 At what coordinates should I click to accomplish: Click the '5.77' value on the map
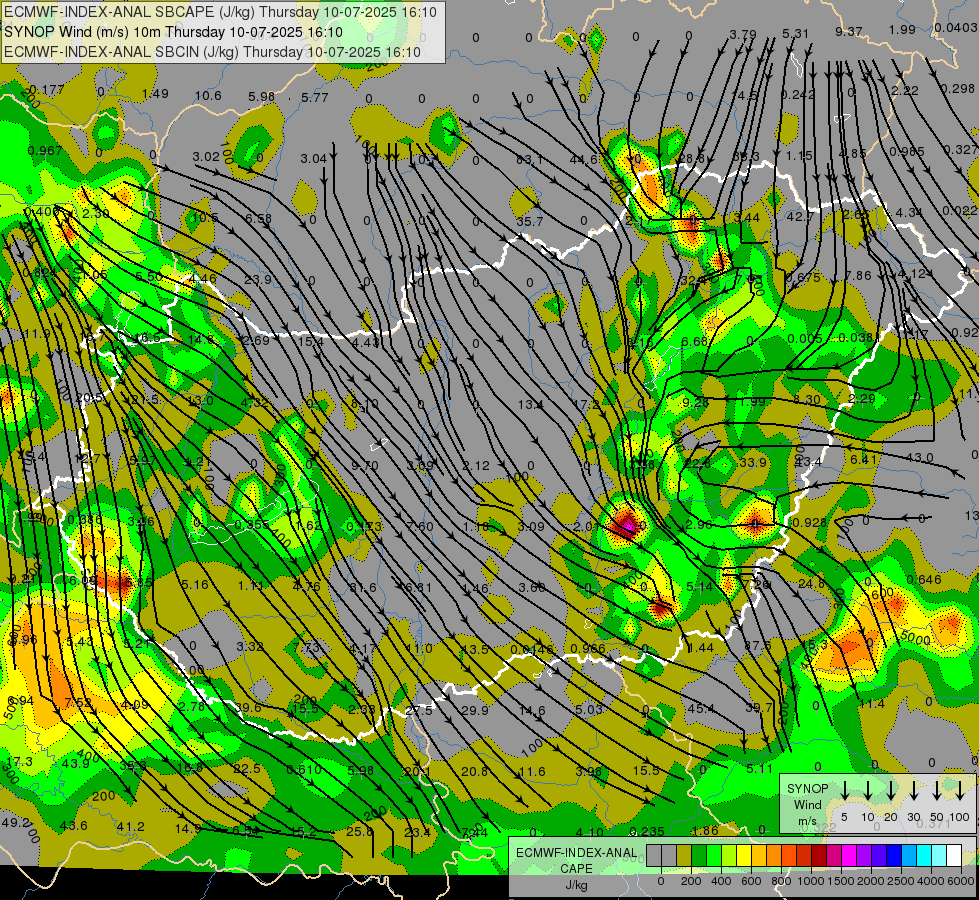point(315,97)
